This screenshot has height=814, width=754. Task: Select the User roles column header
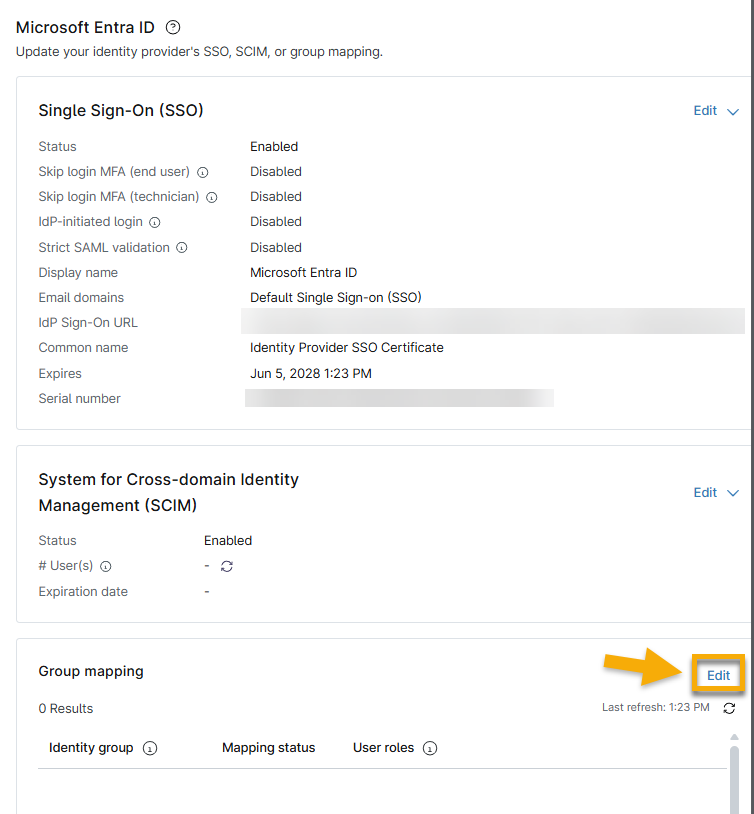coord(383,748)
